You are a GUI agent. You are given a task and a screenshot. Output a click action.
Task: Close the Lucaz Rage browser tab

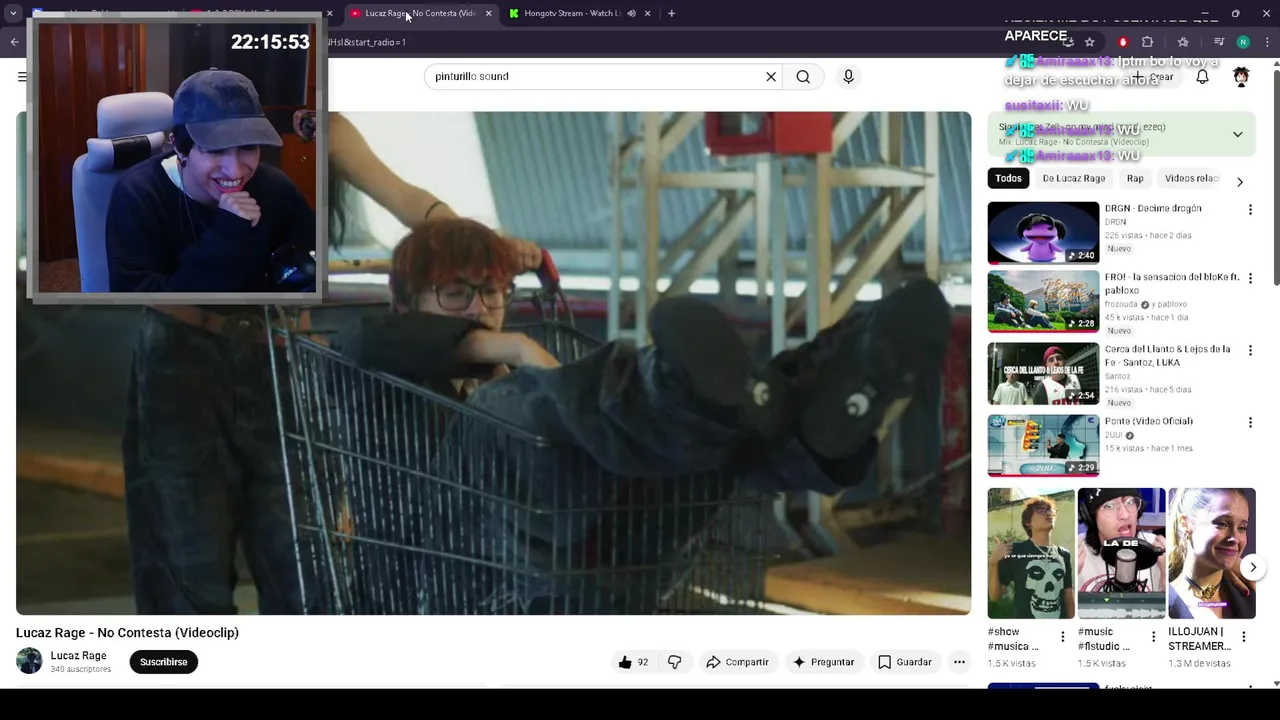488,13
